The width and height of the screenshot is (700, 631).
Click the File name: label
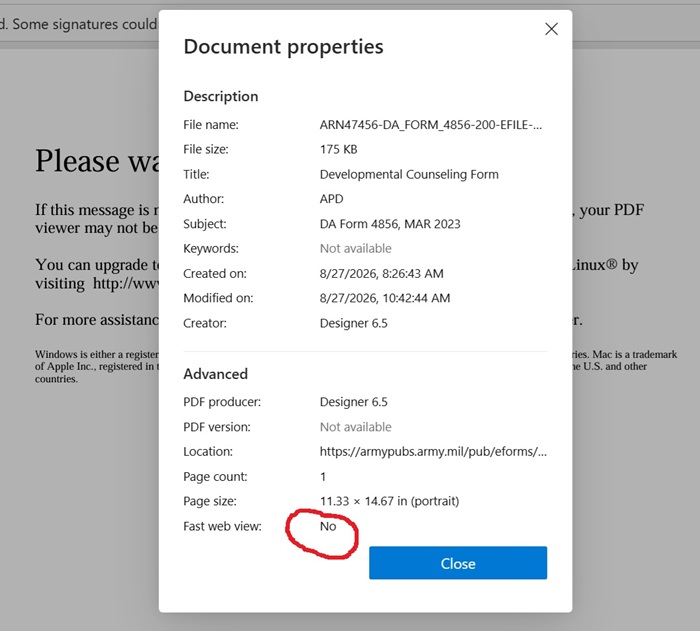pyautogui.click(x=211, y=125)
